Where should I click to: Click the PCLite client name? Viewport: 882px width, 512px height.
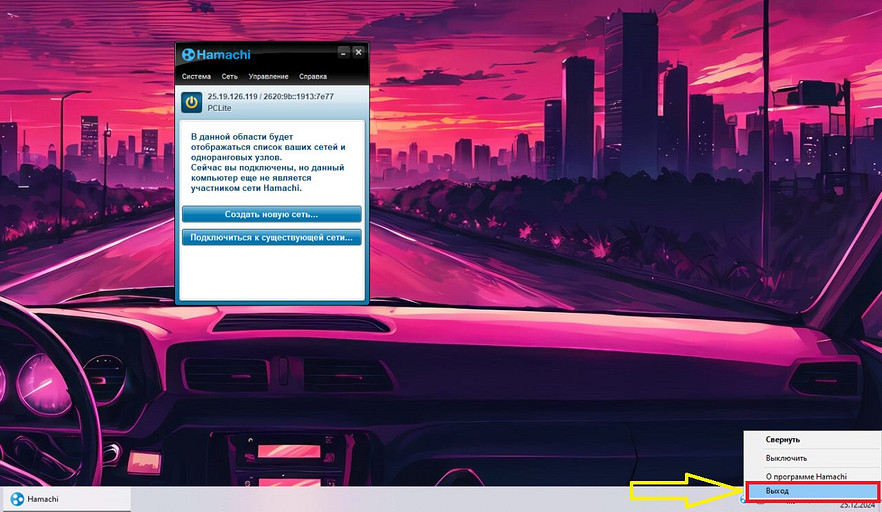(x=220, y=107)
